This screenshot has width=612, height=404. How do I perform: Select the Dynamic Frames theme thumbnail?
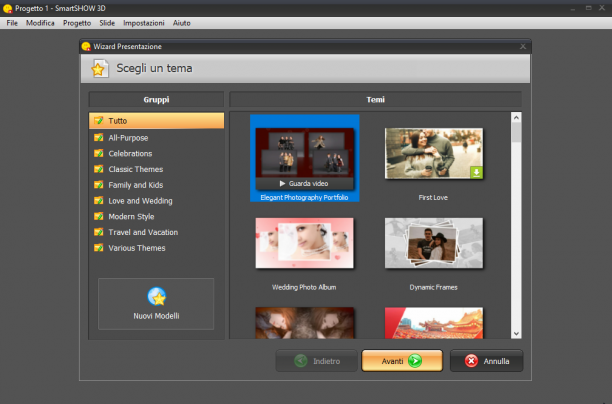pyautogui.click(x=434, y=243)
